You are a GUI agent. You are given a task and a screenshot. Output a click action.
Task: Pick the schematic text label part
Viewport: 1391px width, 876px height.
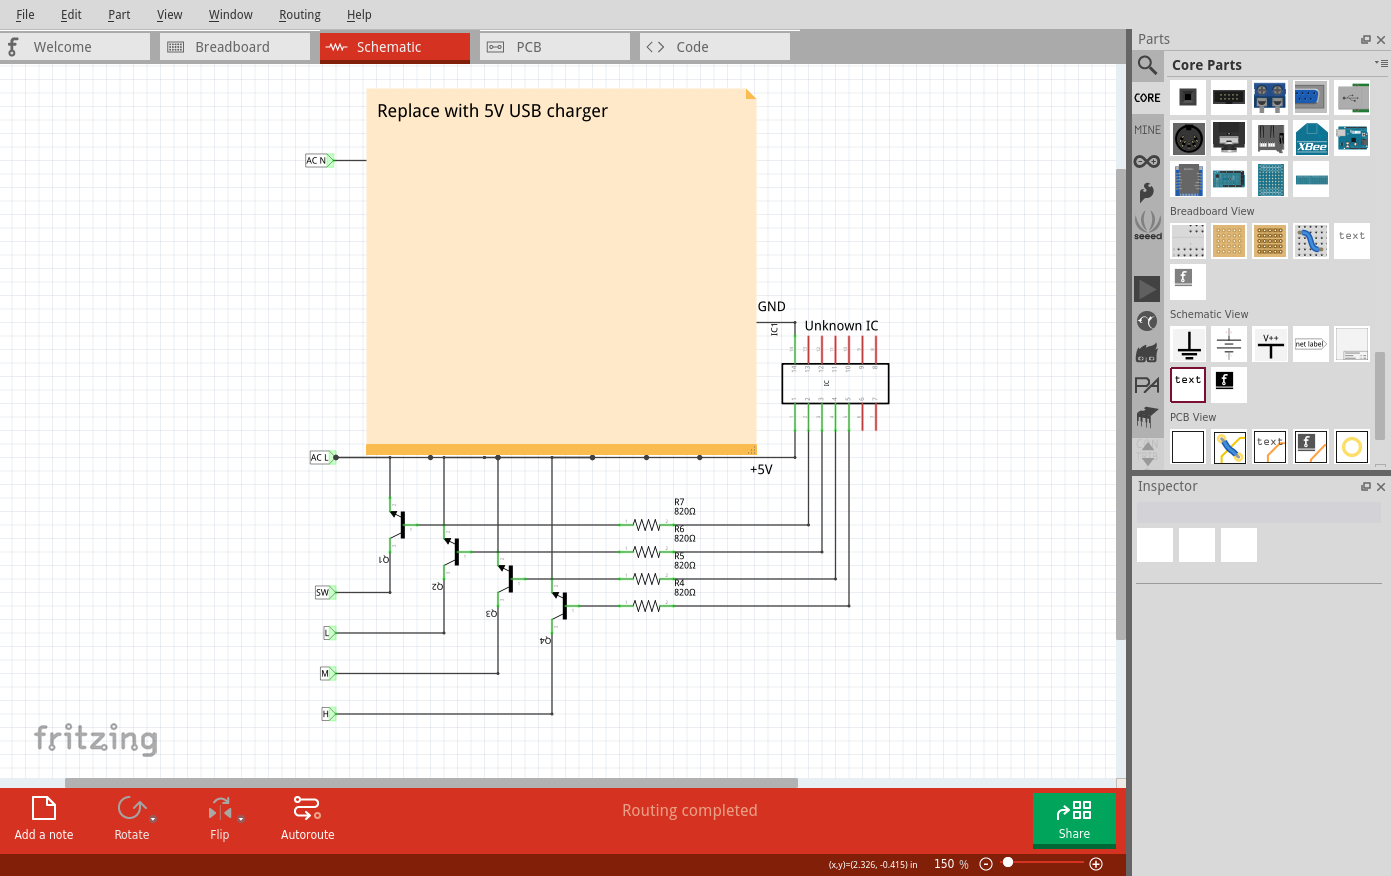click(1188, 385)
